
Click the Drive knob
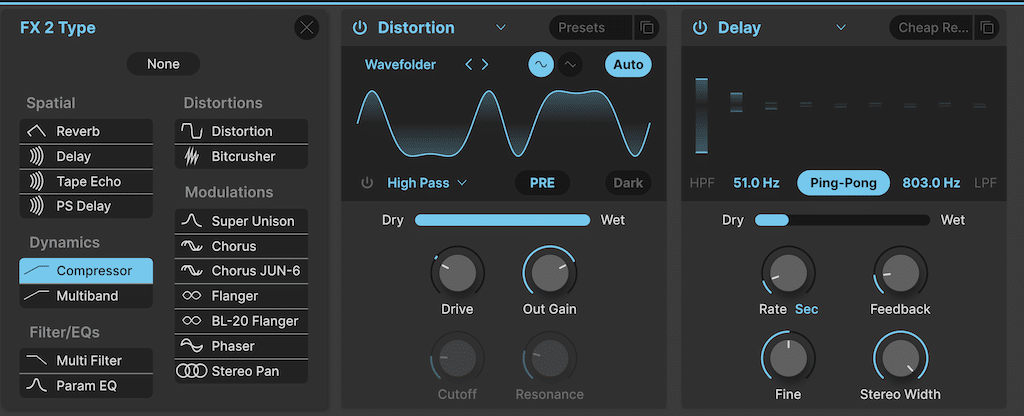(457, 273)
